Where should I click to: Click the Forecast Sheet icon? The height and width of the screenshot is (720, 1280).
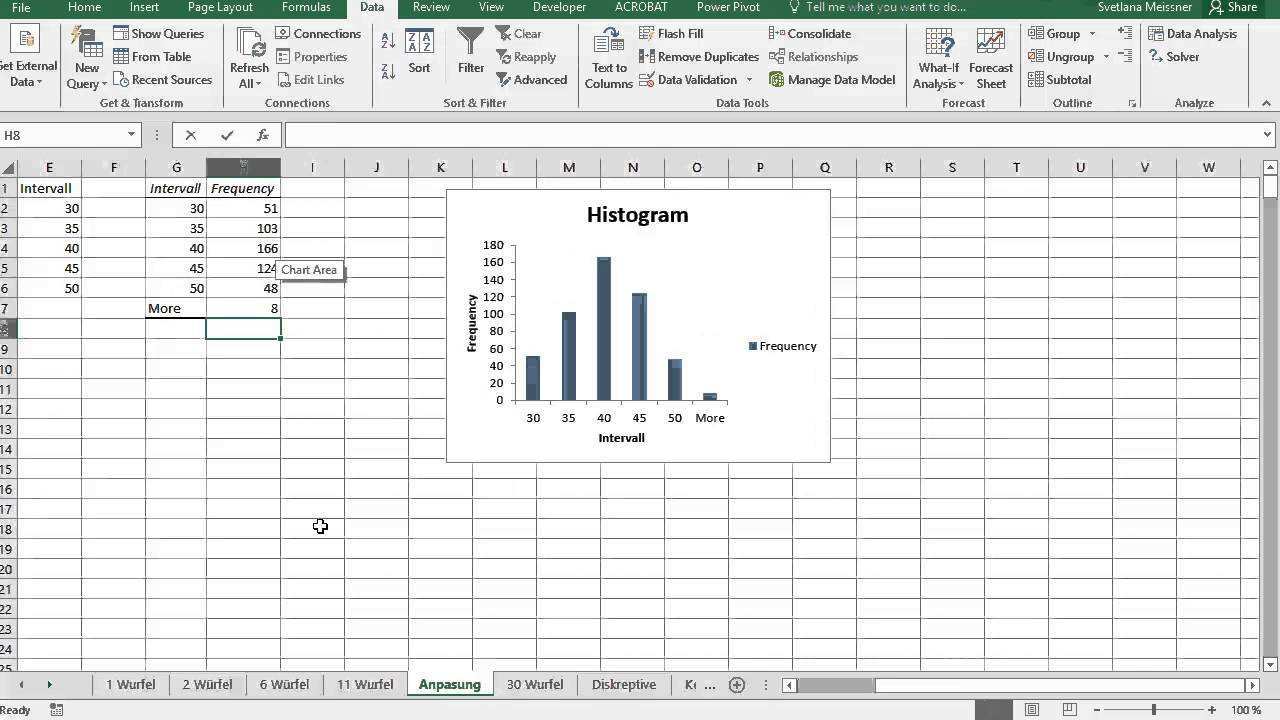point(991,58)
